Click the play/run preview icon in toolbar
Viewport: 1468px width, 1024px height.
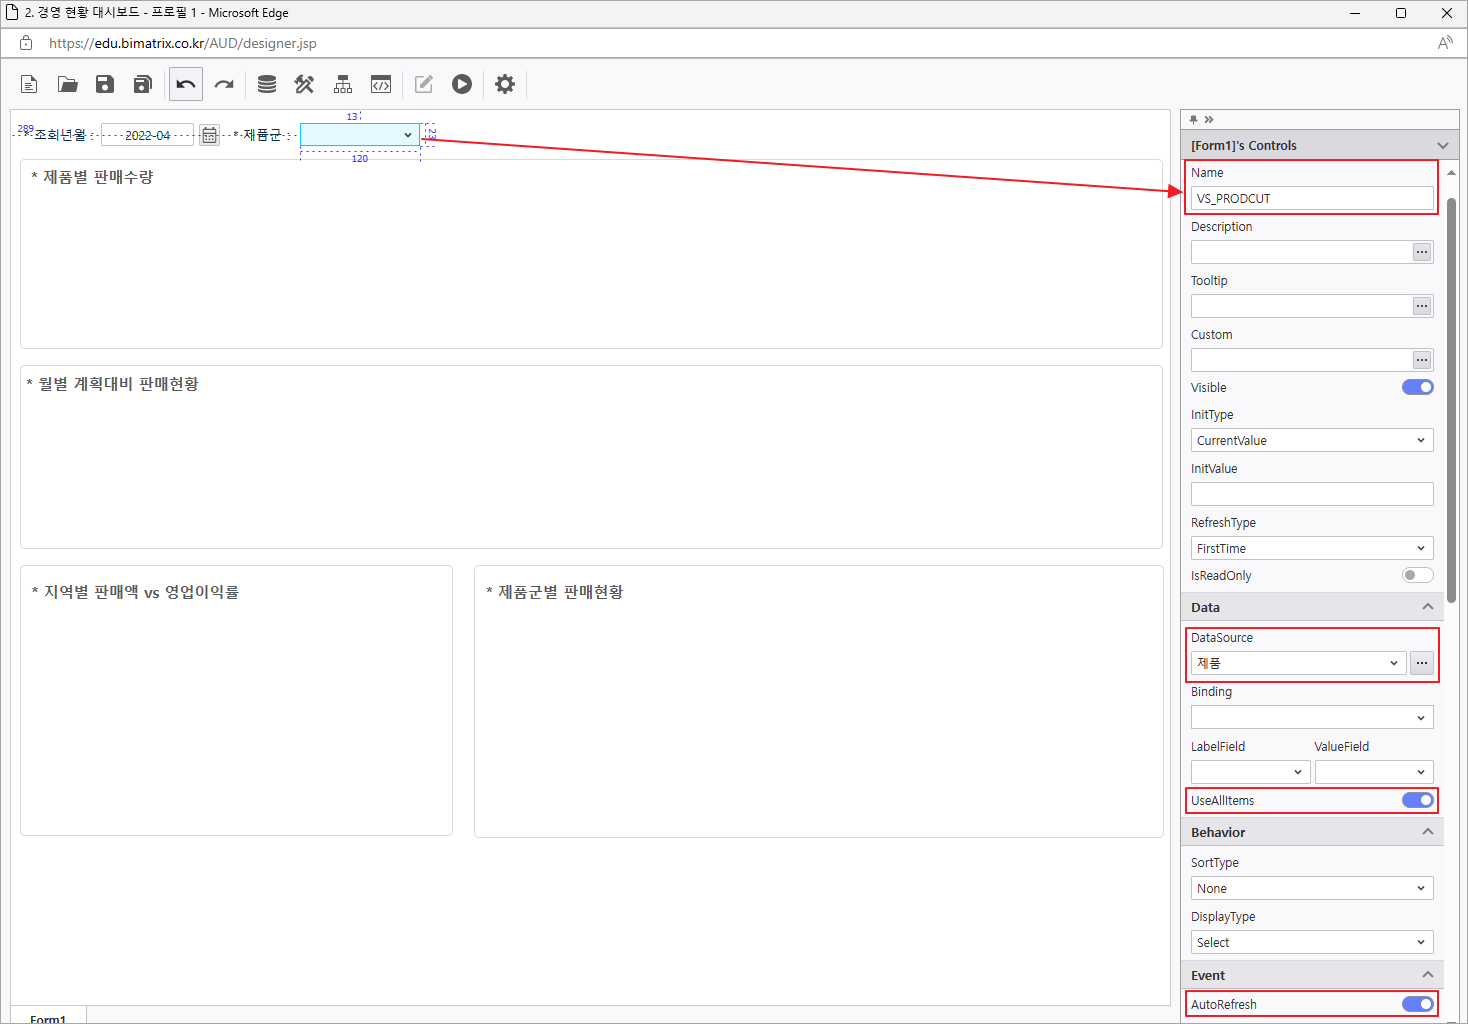click(461, 84)
